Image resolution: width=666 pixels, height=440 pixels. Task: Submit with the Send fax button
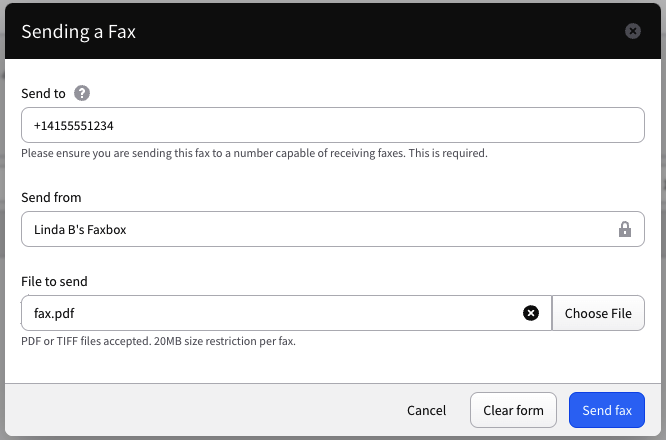coord(607,410)
